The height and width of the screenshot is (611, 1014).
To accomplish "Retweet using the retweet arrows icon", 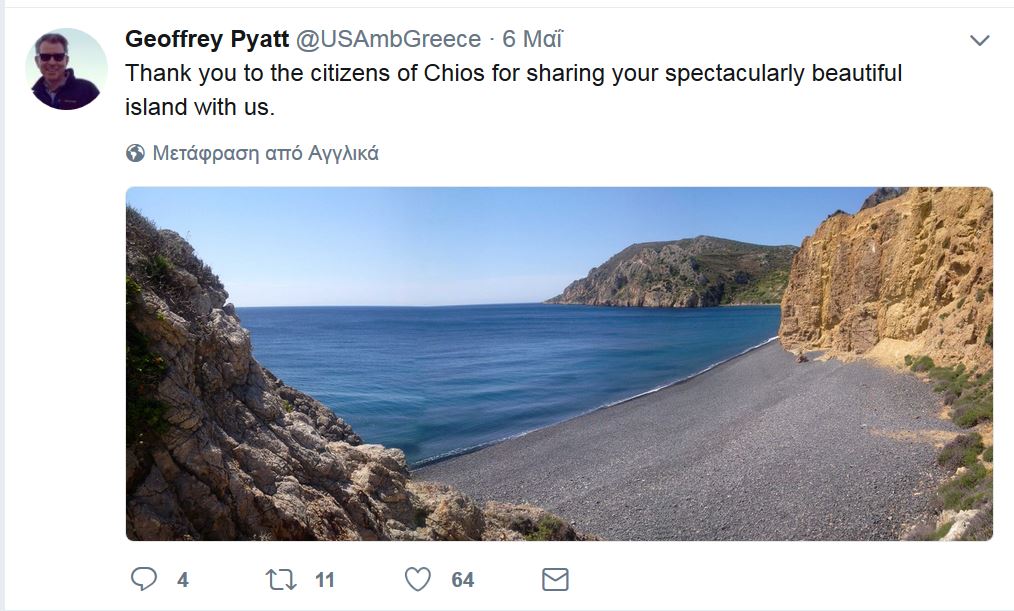I will click(281, 579).
